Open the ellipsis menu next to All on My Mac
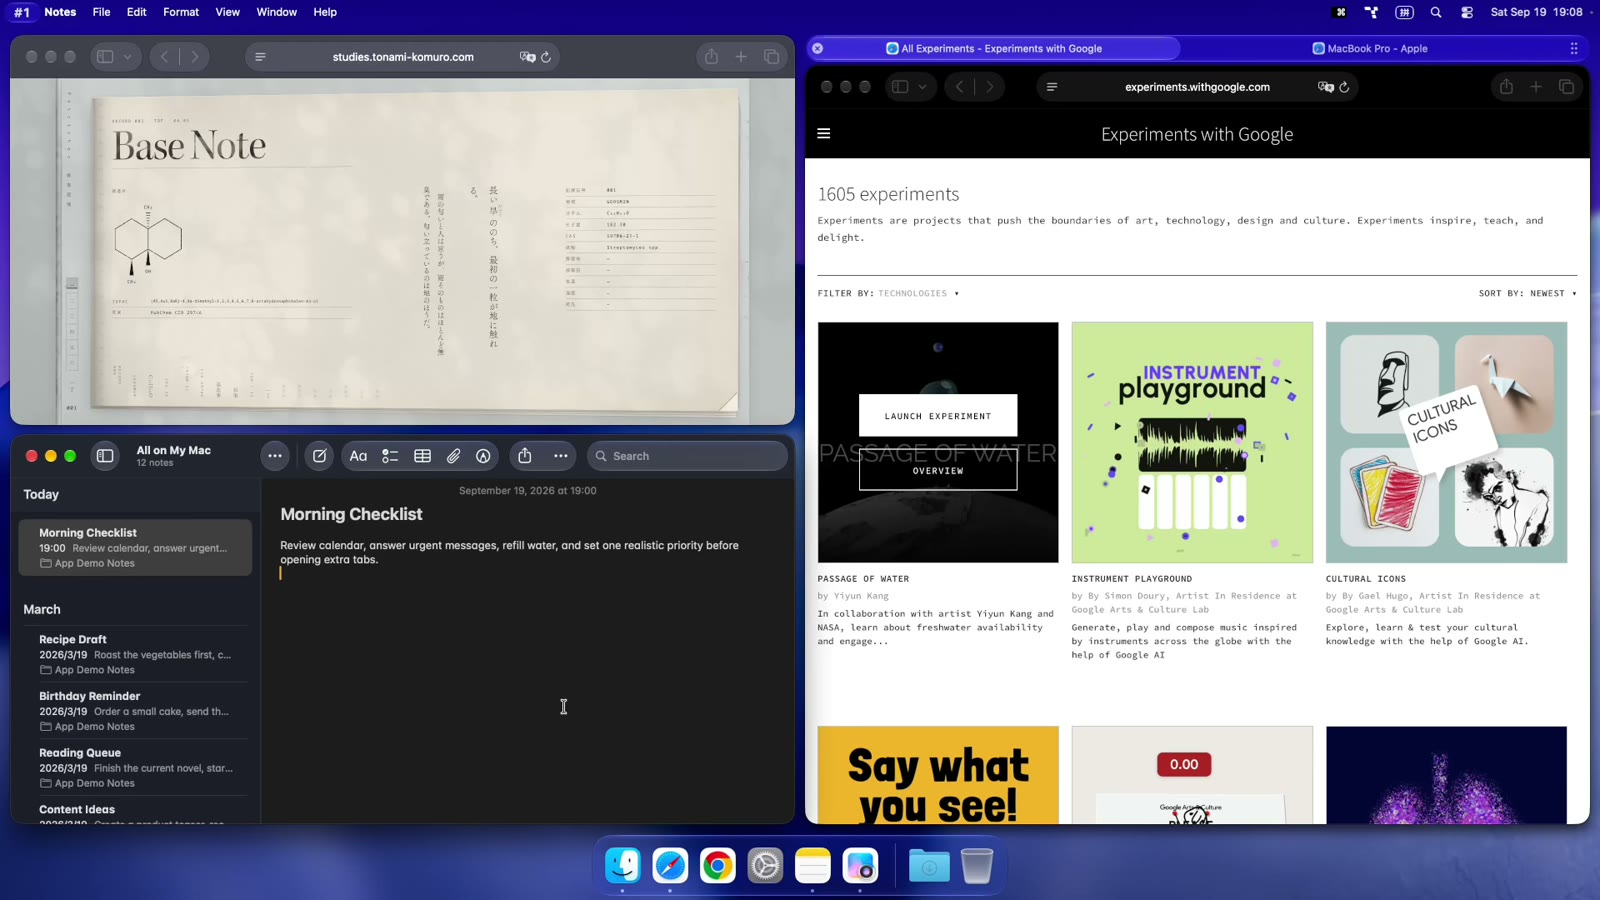Image resolution: width=1600 pixels, height=900 pixels. [x=275, y=456]
